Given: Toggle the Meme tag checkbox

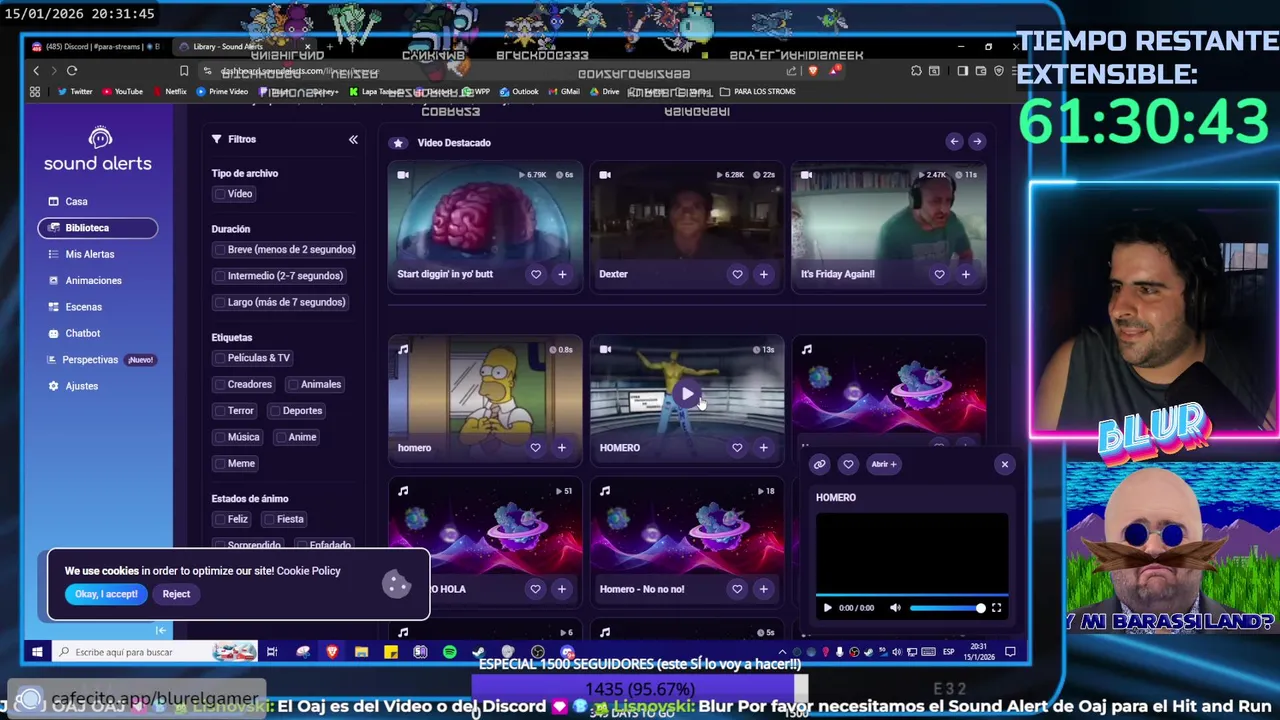Looking at the screenshot, I should [x=220, y=464].
